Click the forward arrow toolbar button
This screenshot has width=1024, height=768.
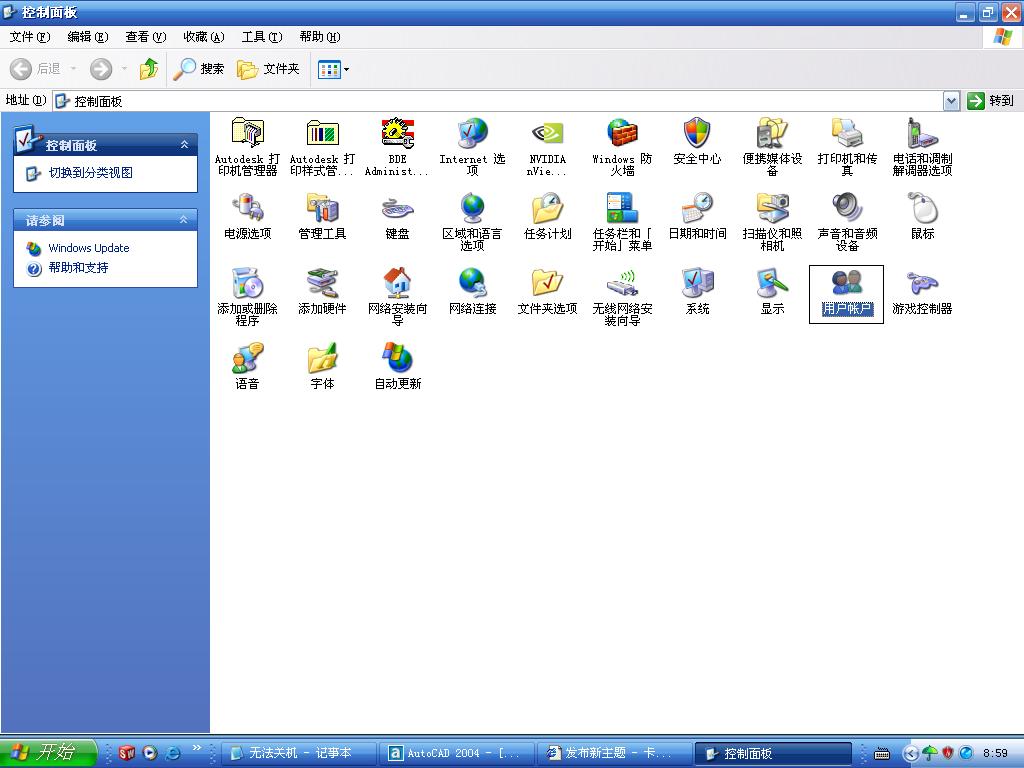[x=101, y=69]
